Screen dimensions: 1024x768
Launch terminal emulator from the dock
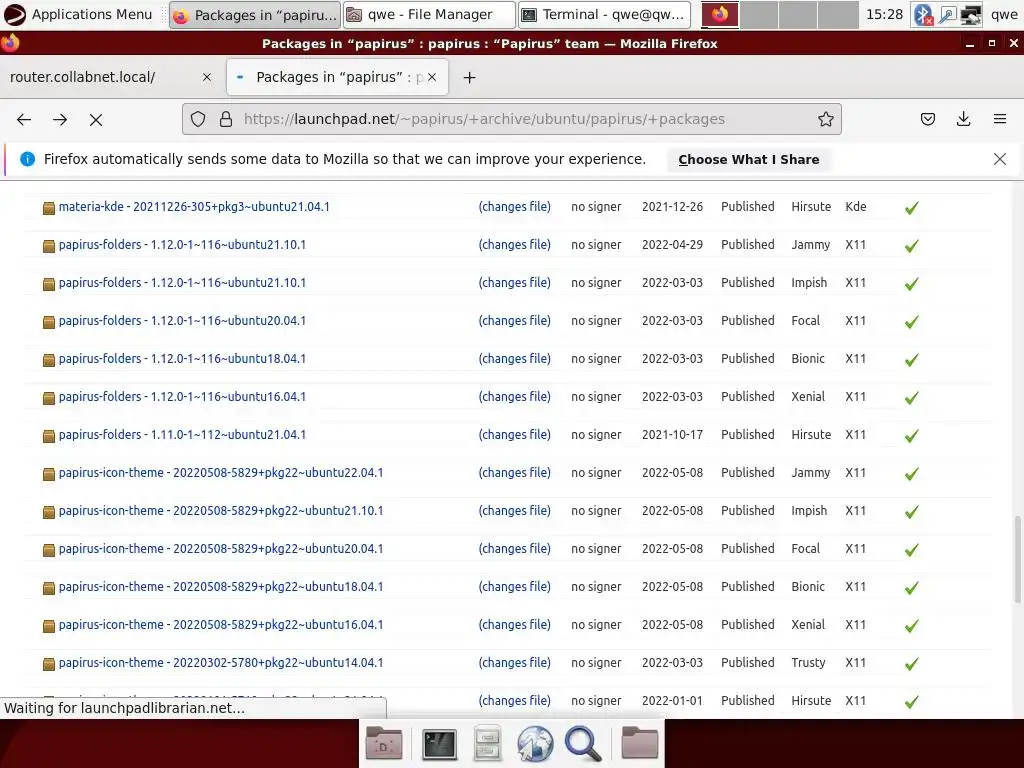[440, 743]
